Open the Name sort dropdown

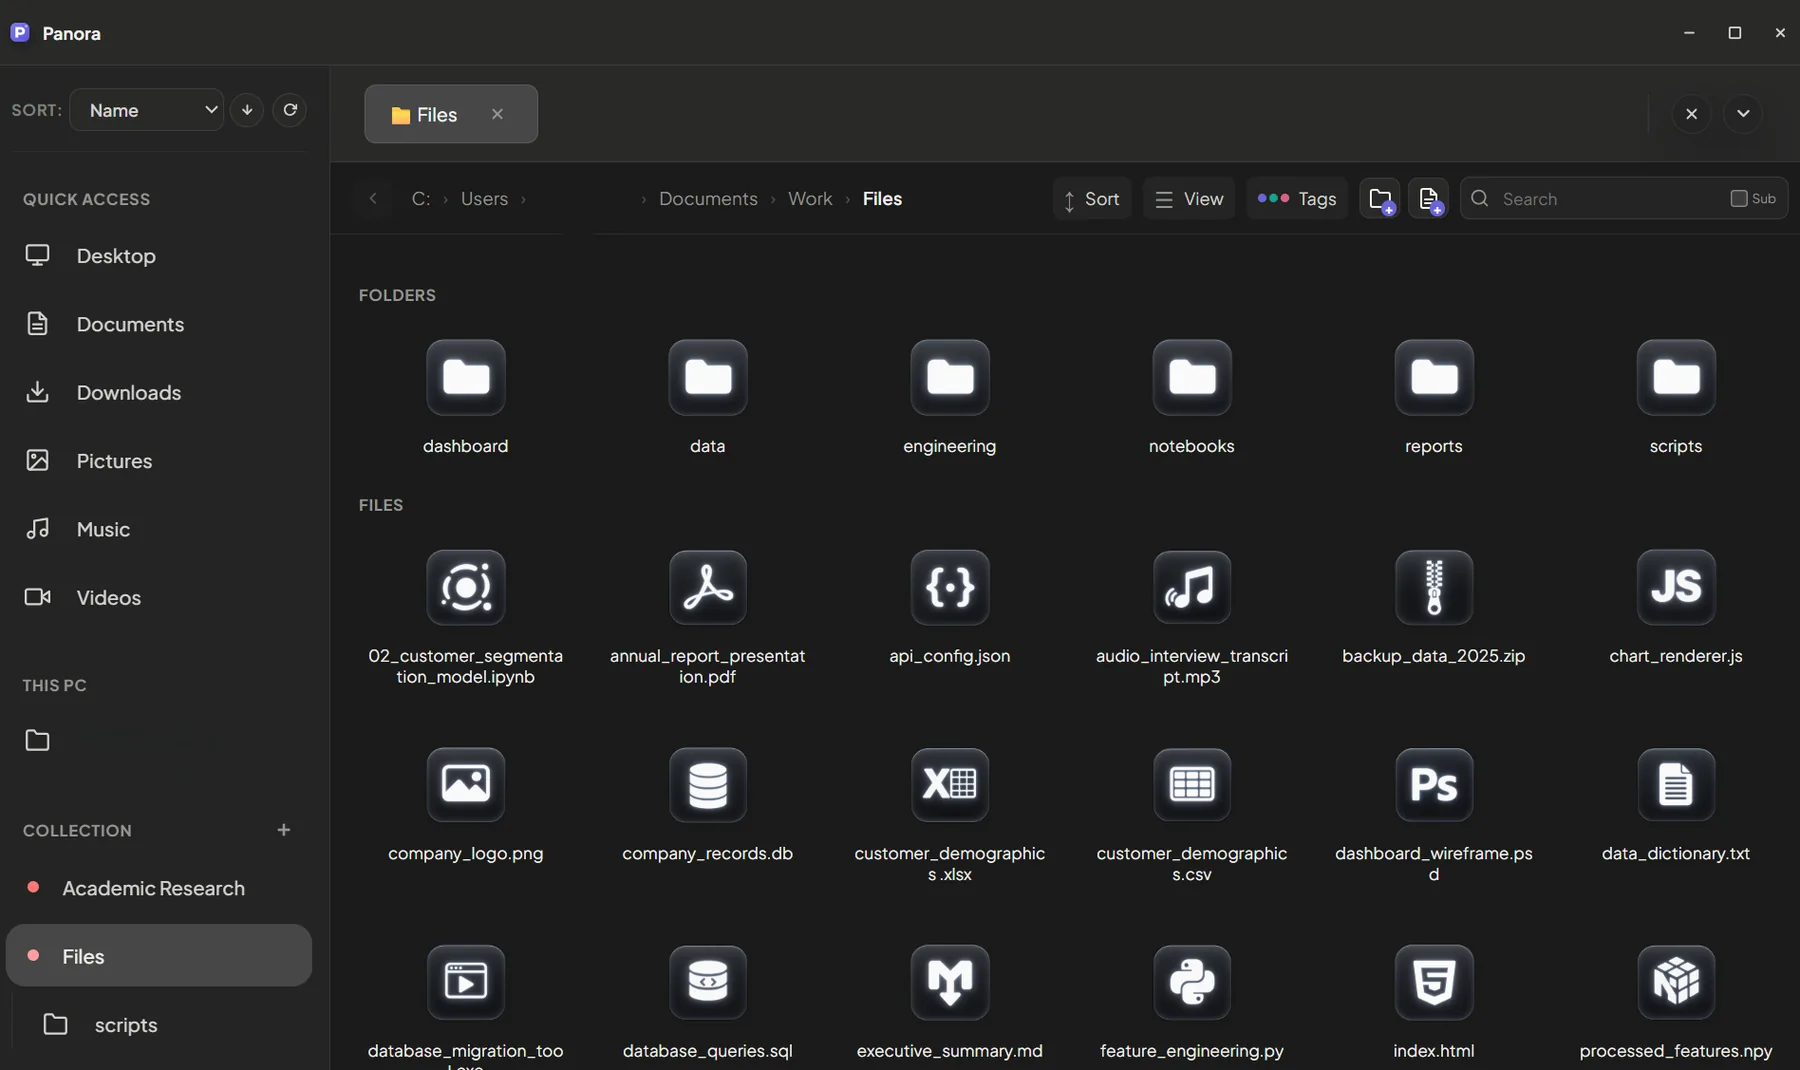point(147,110)
